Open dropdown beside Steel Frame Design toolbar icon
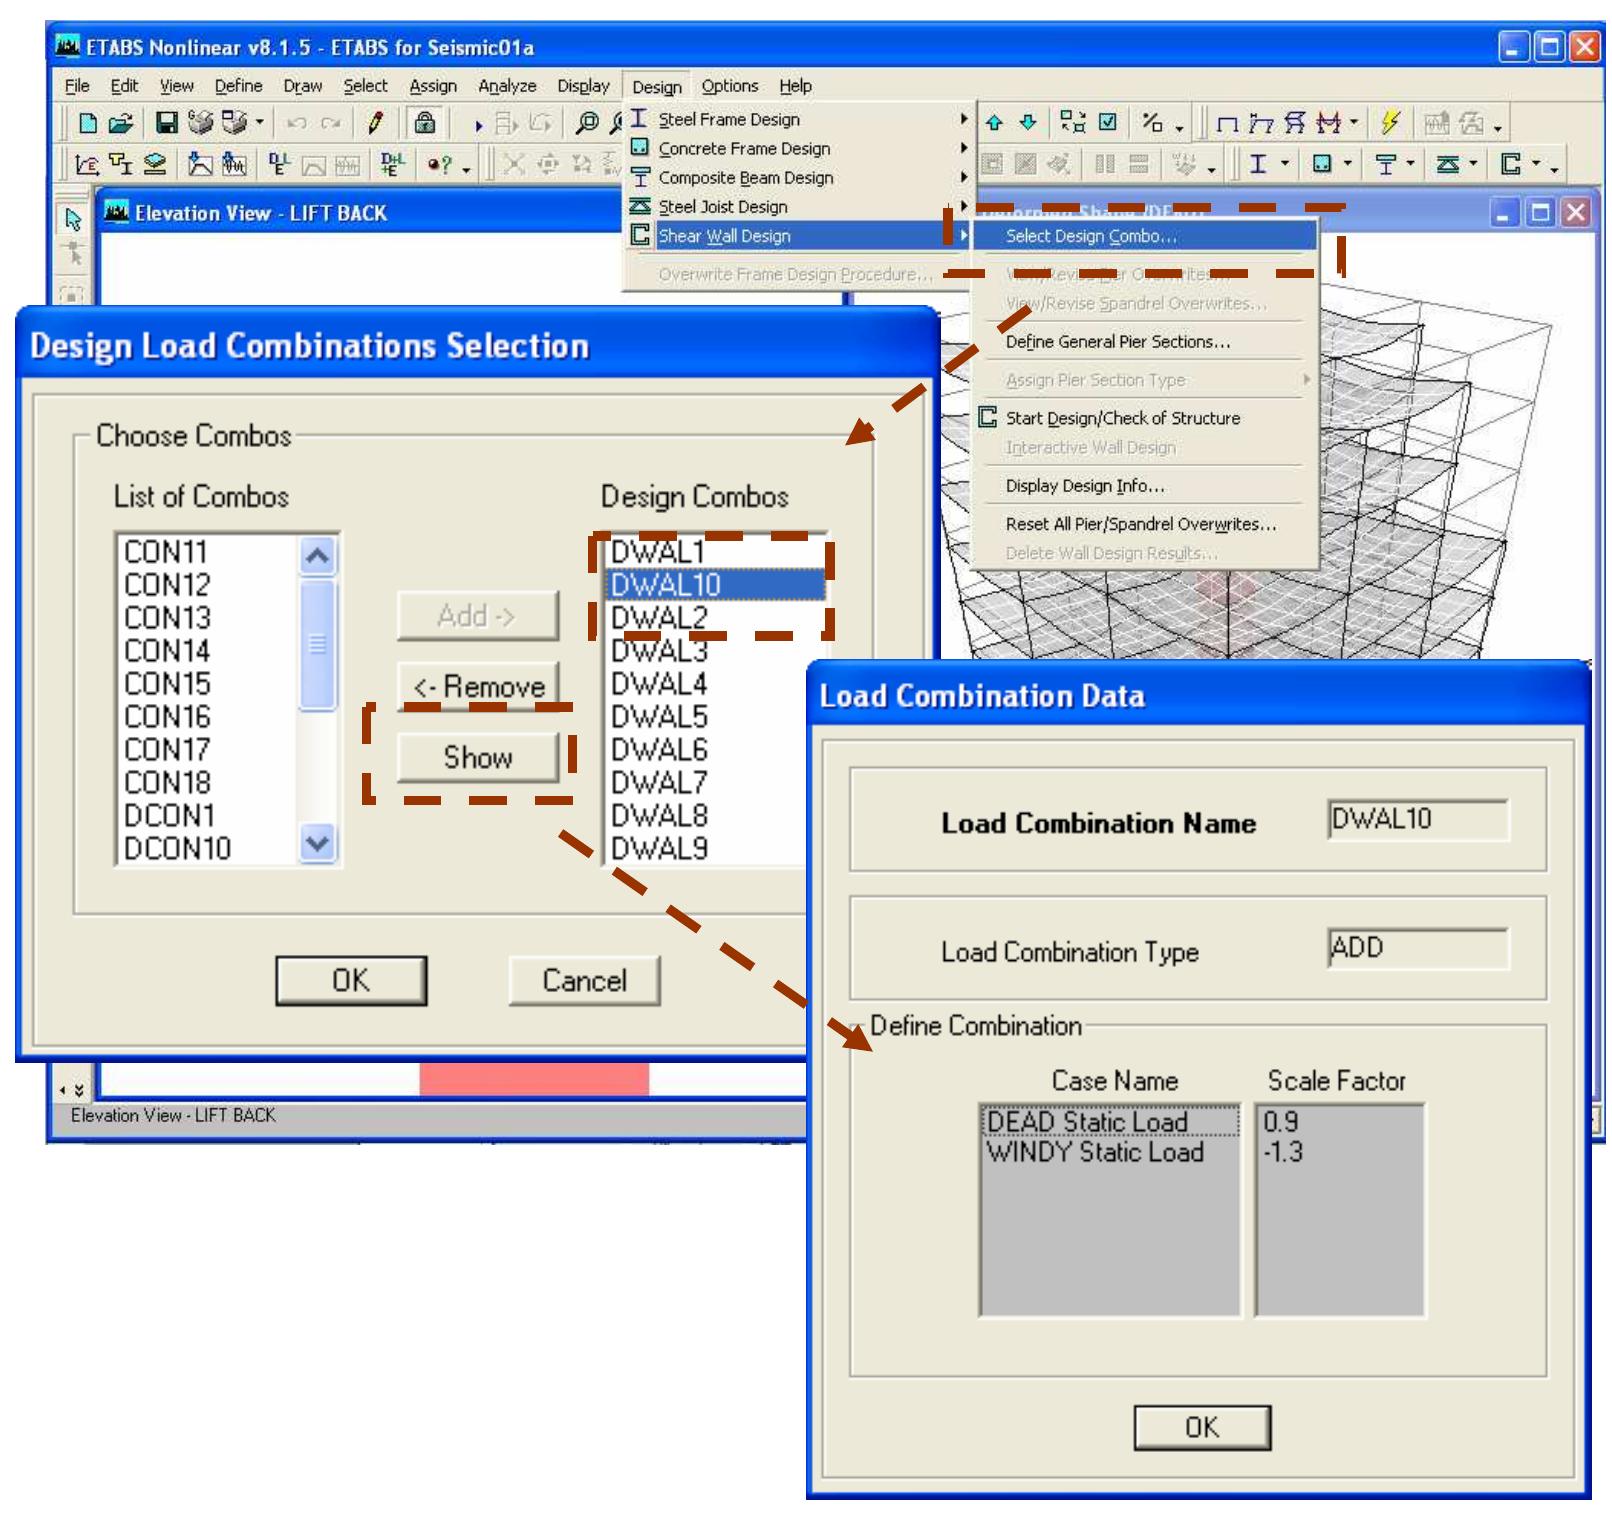This screenshot has width=1612, height=1513. tap(1285, 164)
